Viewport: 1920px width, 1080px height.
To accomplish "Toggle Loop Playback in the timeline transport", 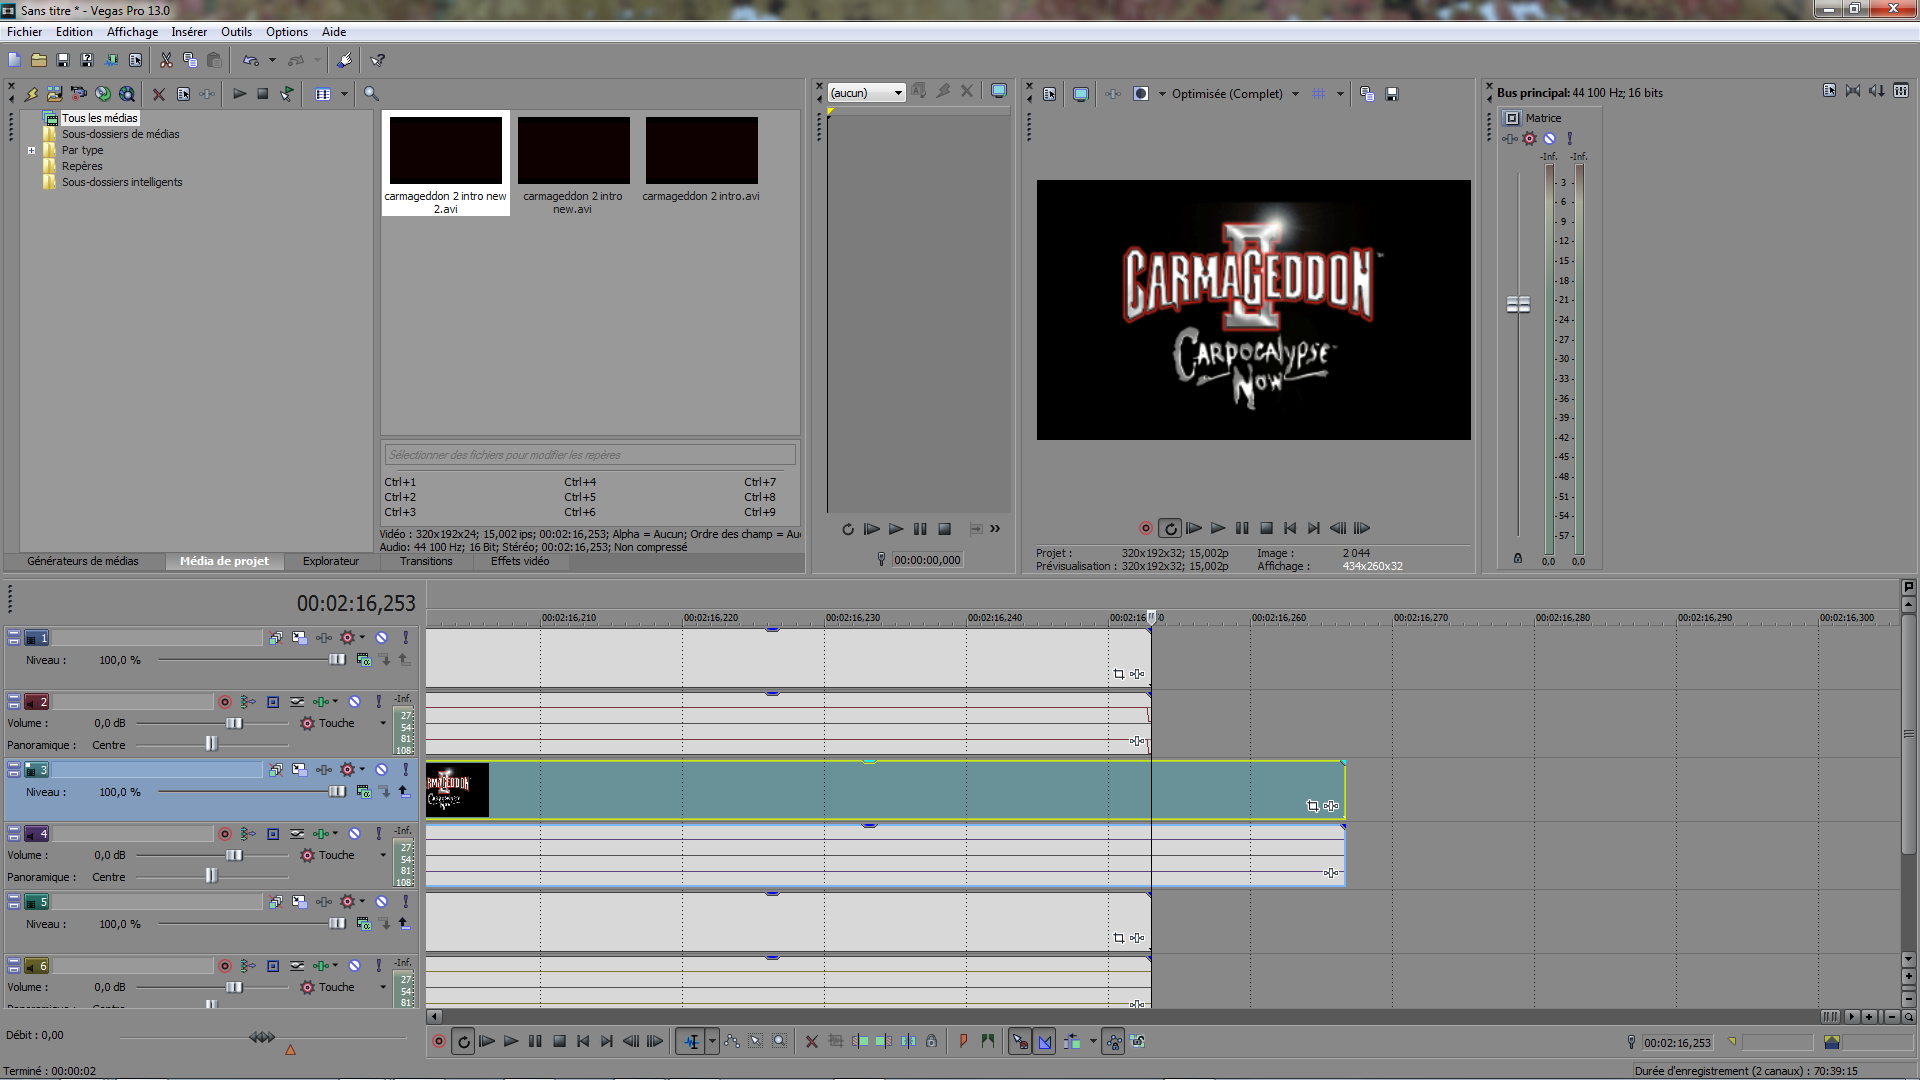I will coord(464,1042).
